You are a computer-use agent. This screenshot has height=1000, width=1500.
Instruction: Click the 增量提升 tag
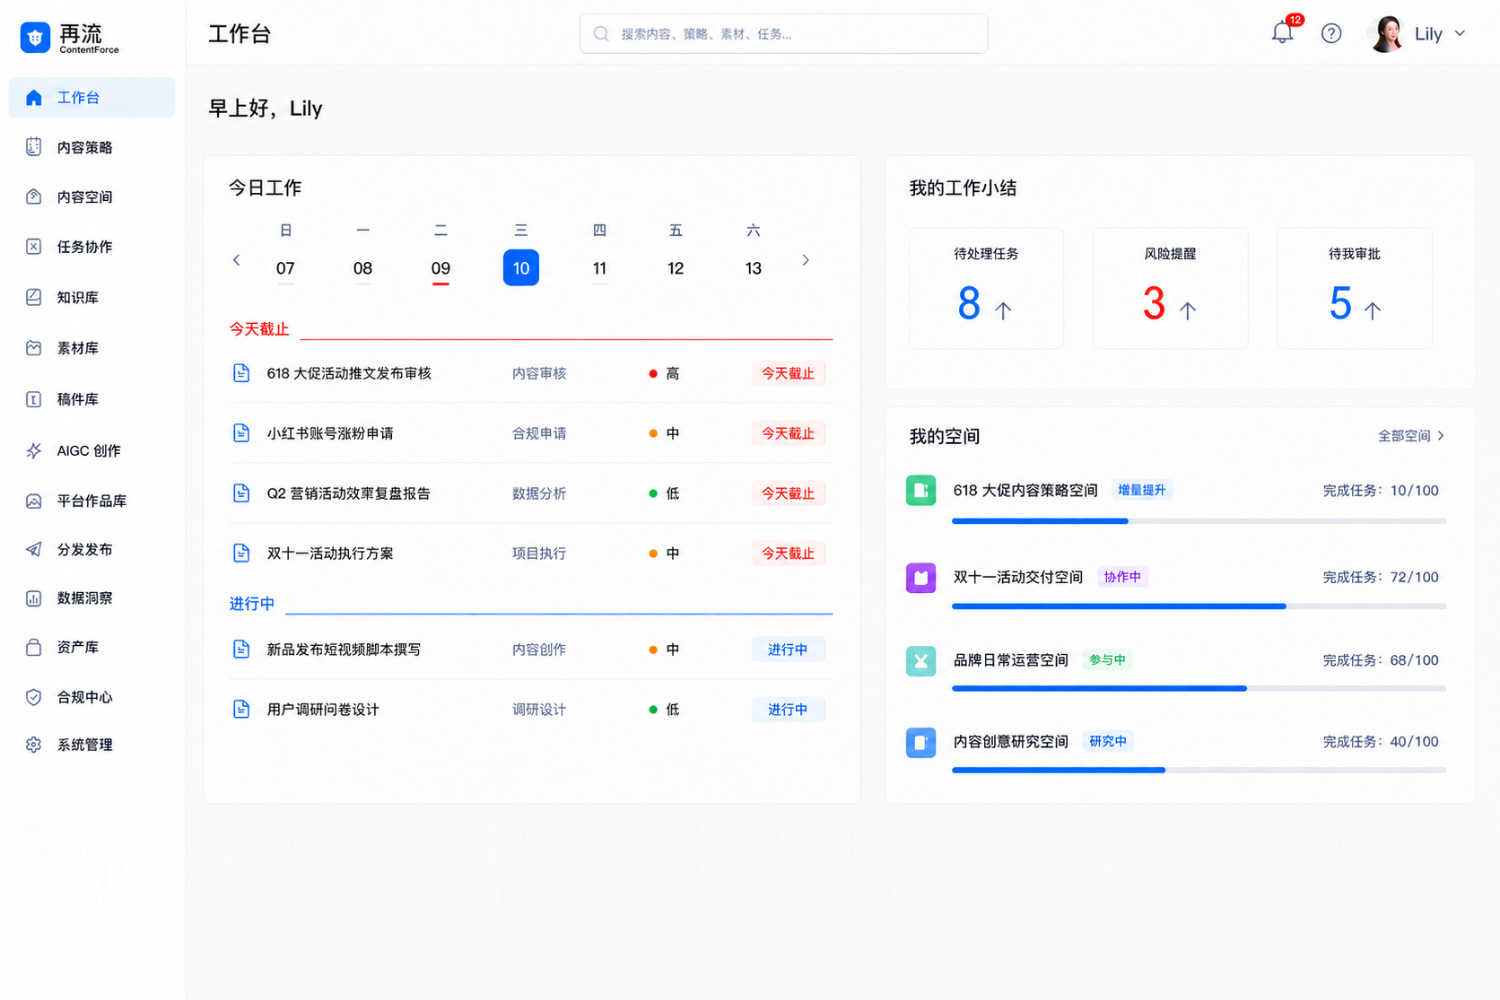pyautogui.click(x=1142, y=490)
